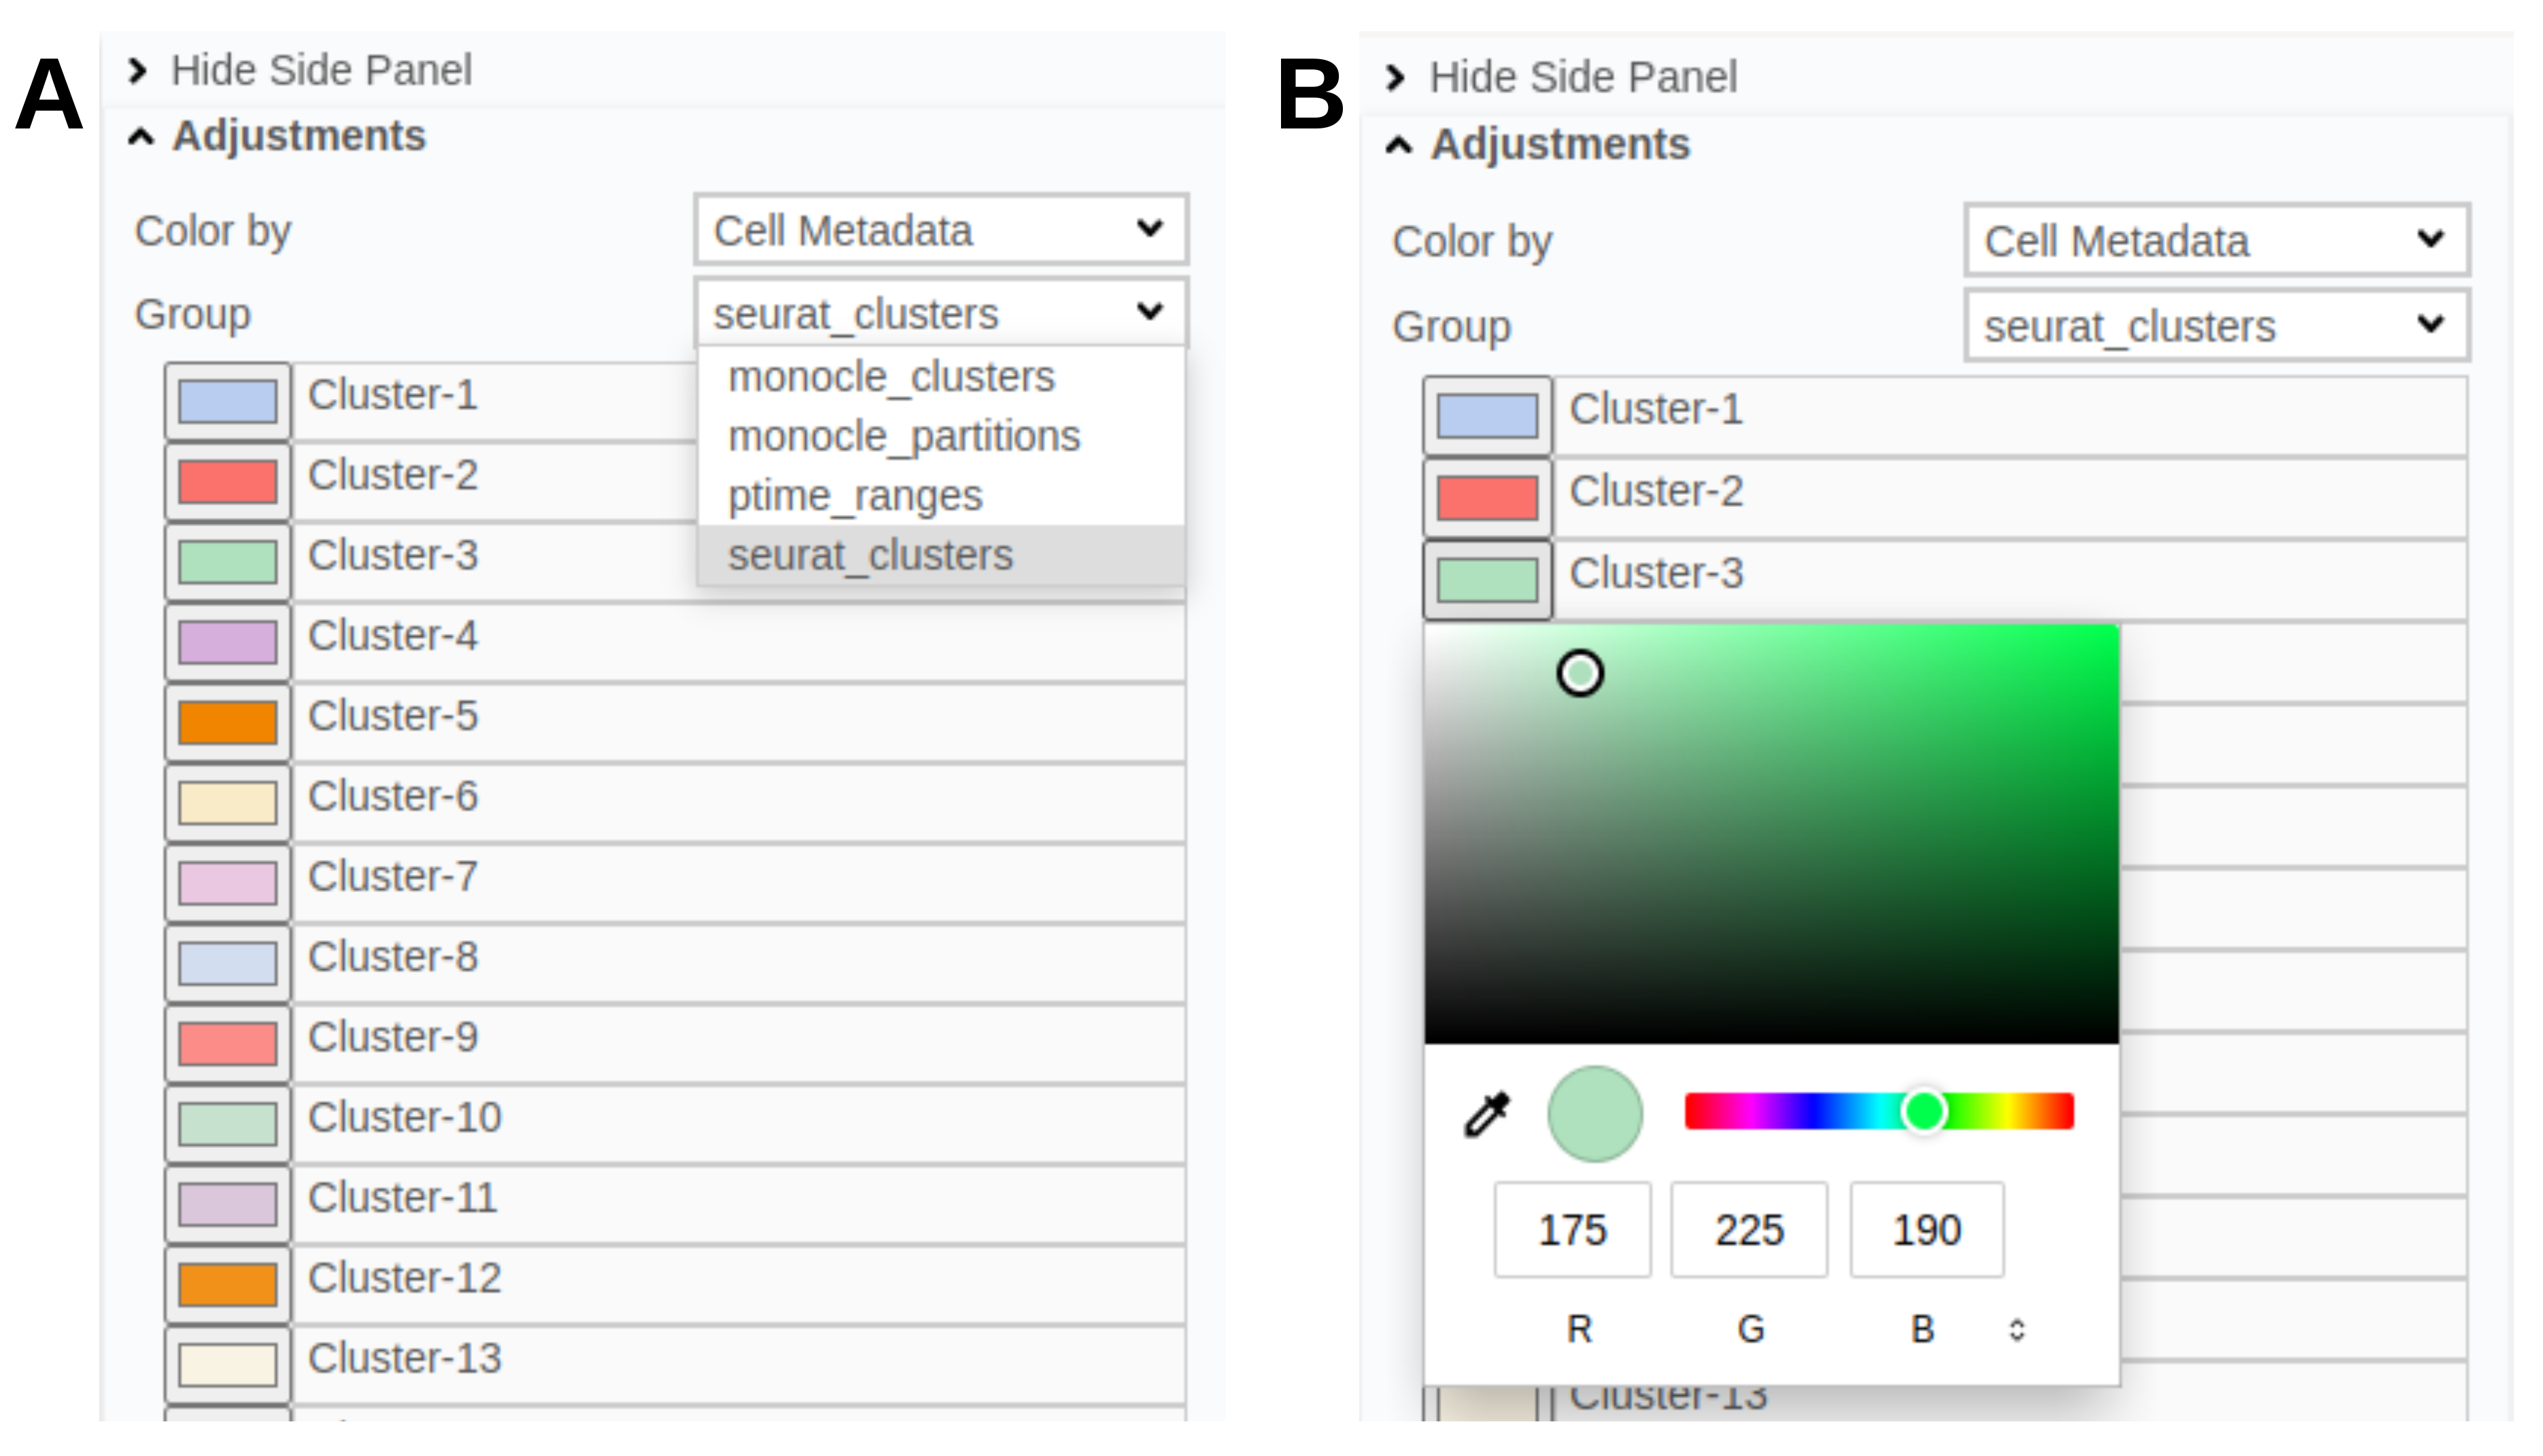Click the R value field showing 175

point(1572,1230)
